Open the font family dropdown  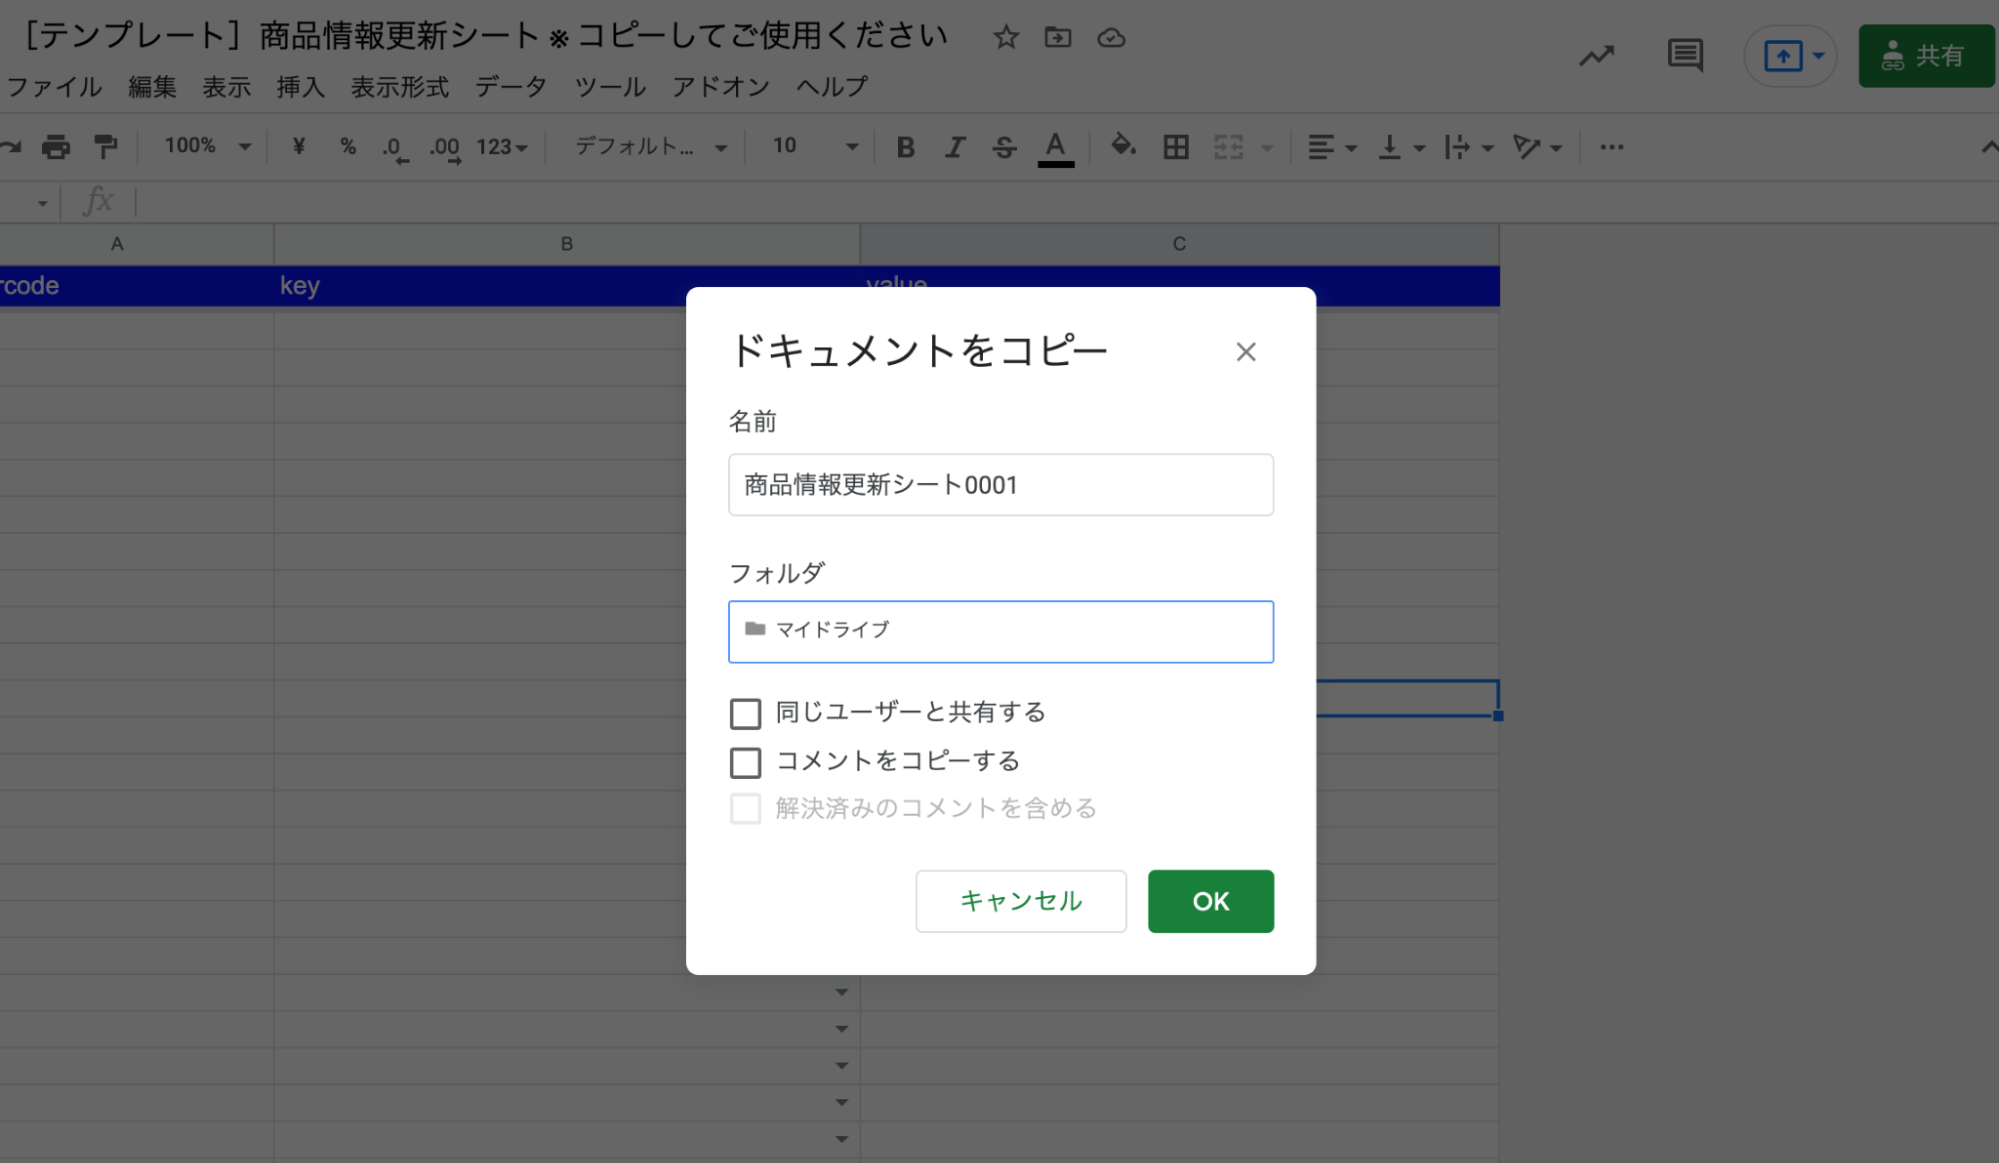pyautogui.click(x=645, y=146)
